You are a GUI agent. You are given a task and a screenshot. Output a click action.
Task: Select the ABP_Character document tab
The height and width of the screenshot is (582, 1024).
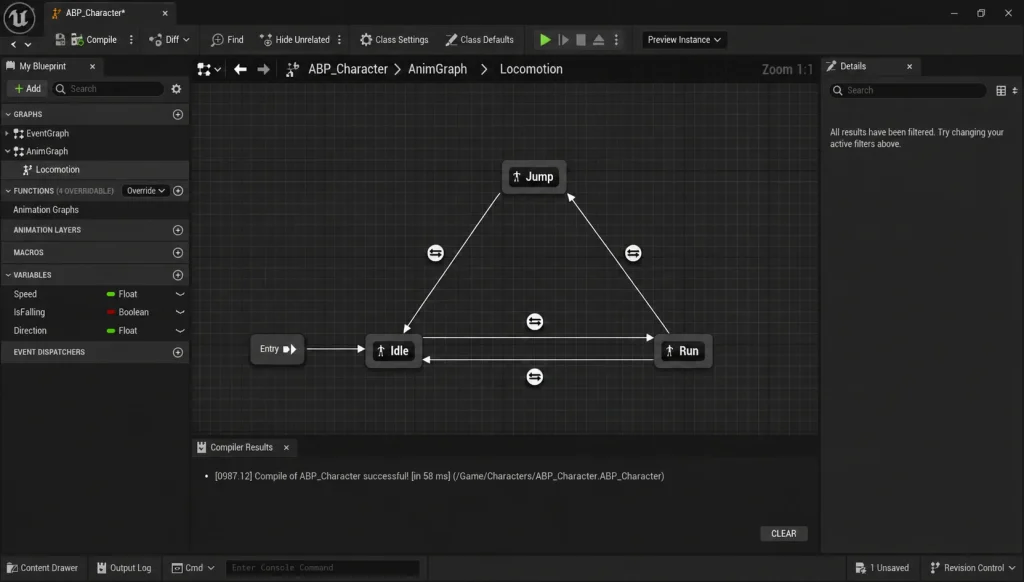pos(95,13)
